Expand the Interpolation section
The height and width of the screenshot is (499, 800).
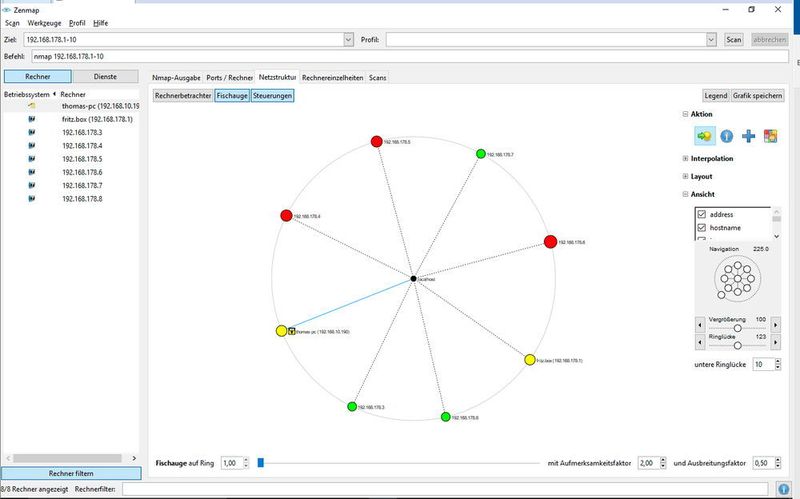(x=685, y=159)
